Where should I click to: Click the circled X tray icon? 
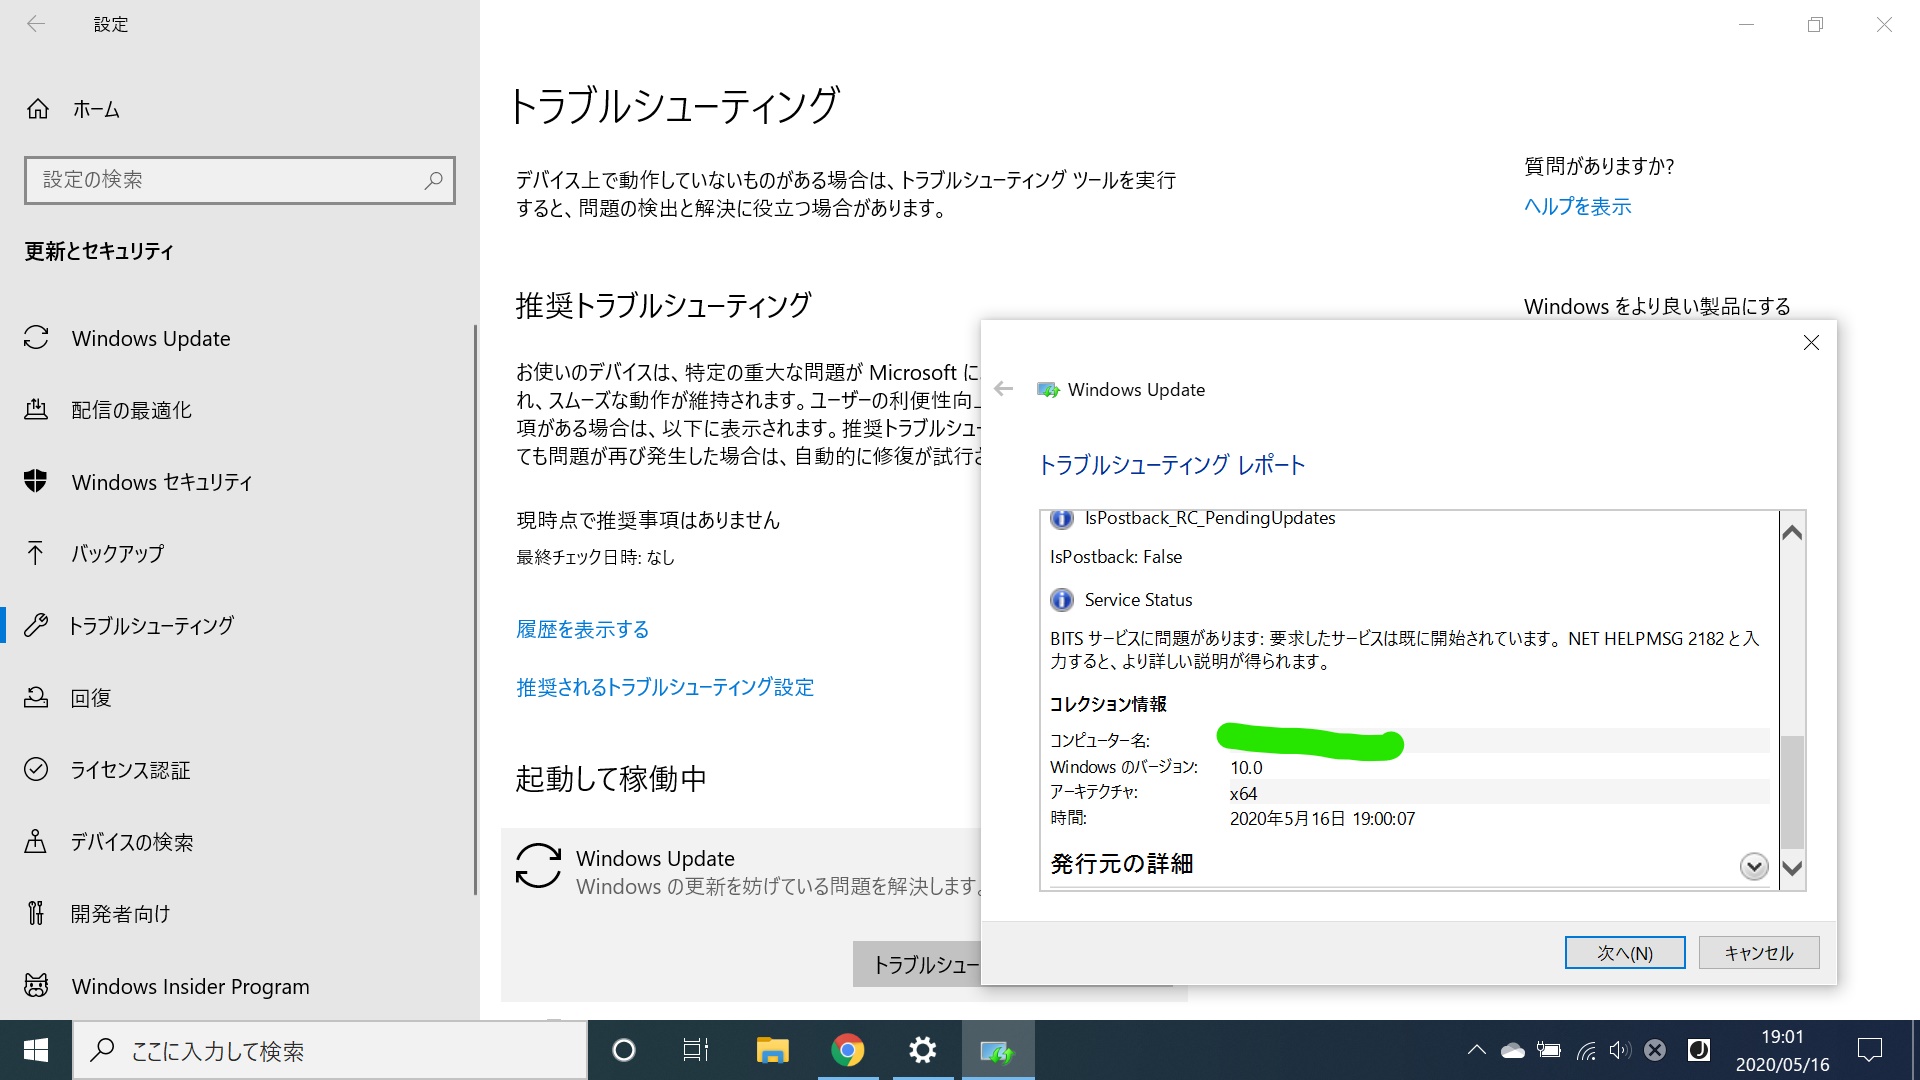(x=1655, y=1050)
